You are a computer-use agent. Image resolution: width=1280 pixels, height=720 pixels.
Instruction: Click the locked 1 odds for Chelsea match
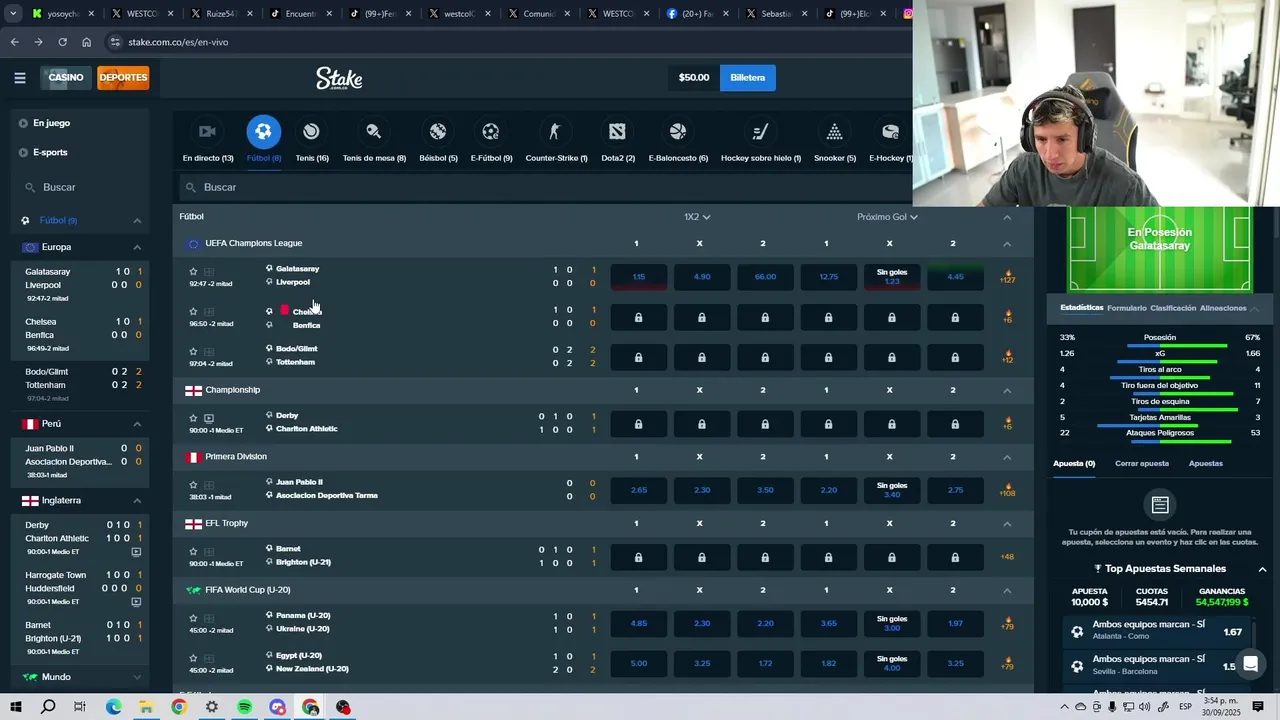(x=638, y=318)
